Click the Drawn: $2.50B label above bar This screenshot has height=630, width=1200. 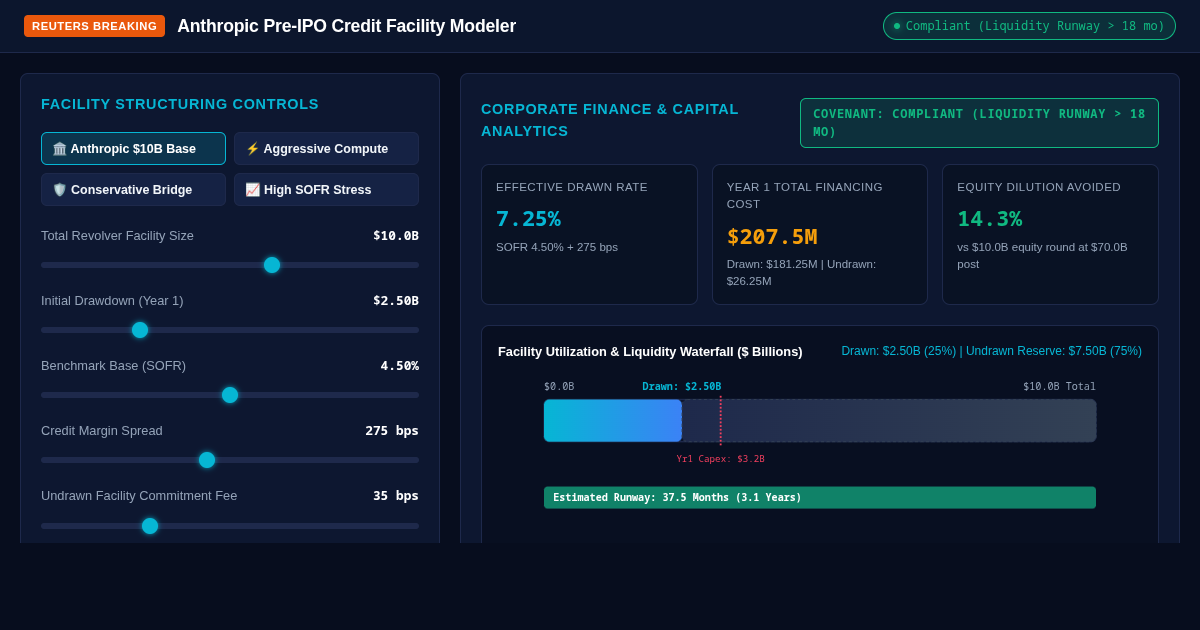click(x=681, y=387)
